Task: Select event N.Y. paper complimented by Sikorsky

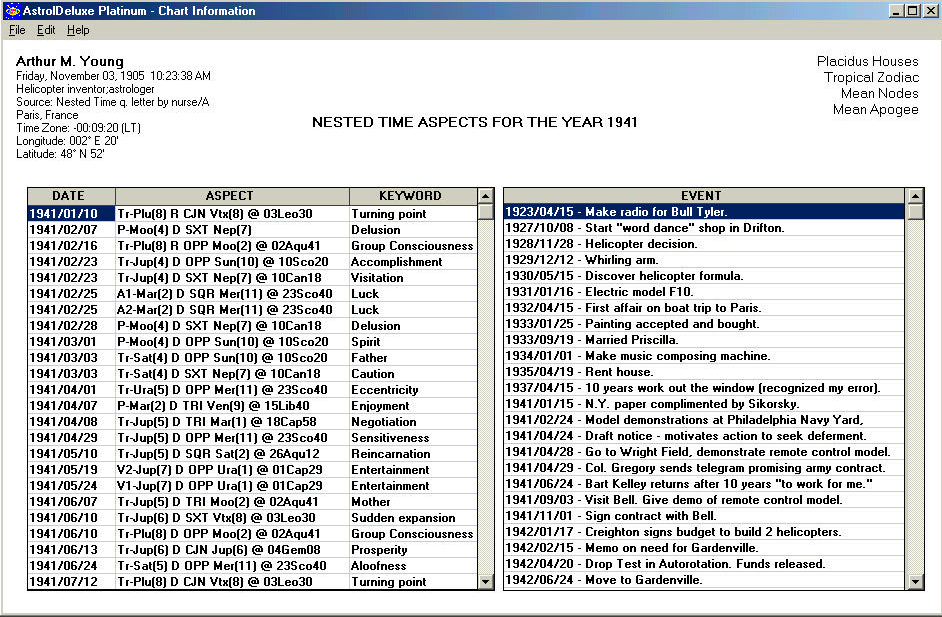Action: click(703, 404)
